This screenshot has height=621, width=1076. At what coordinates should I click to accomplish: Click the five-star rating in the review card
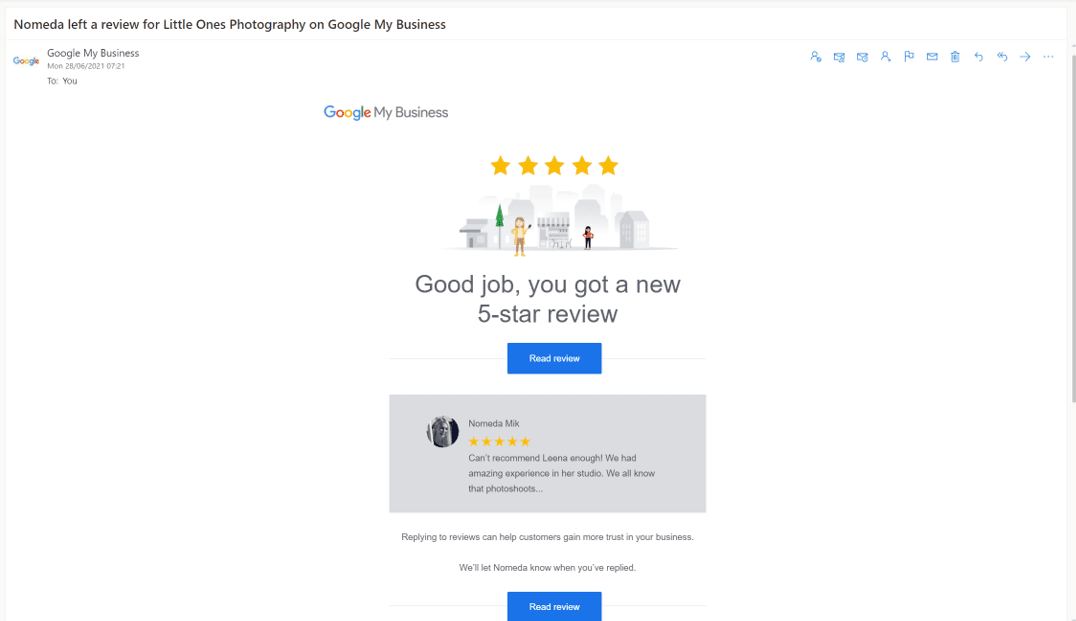[x=500, y=441]
